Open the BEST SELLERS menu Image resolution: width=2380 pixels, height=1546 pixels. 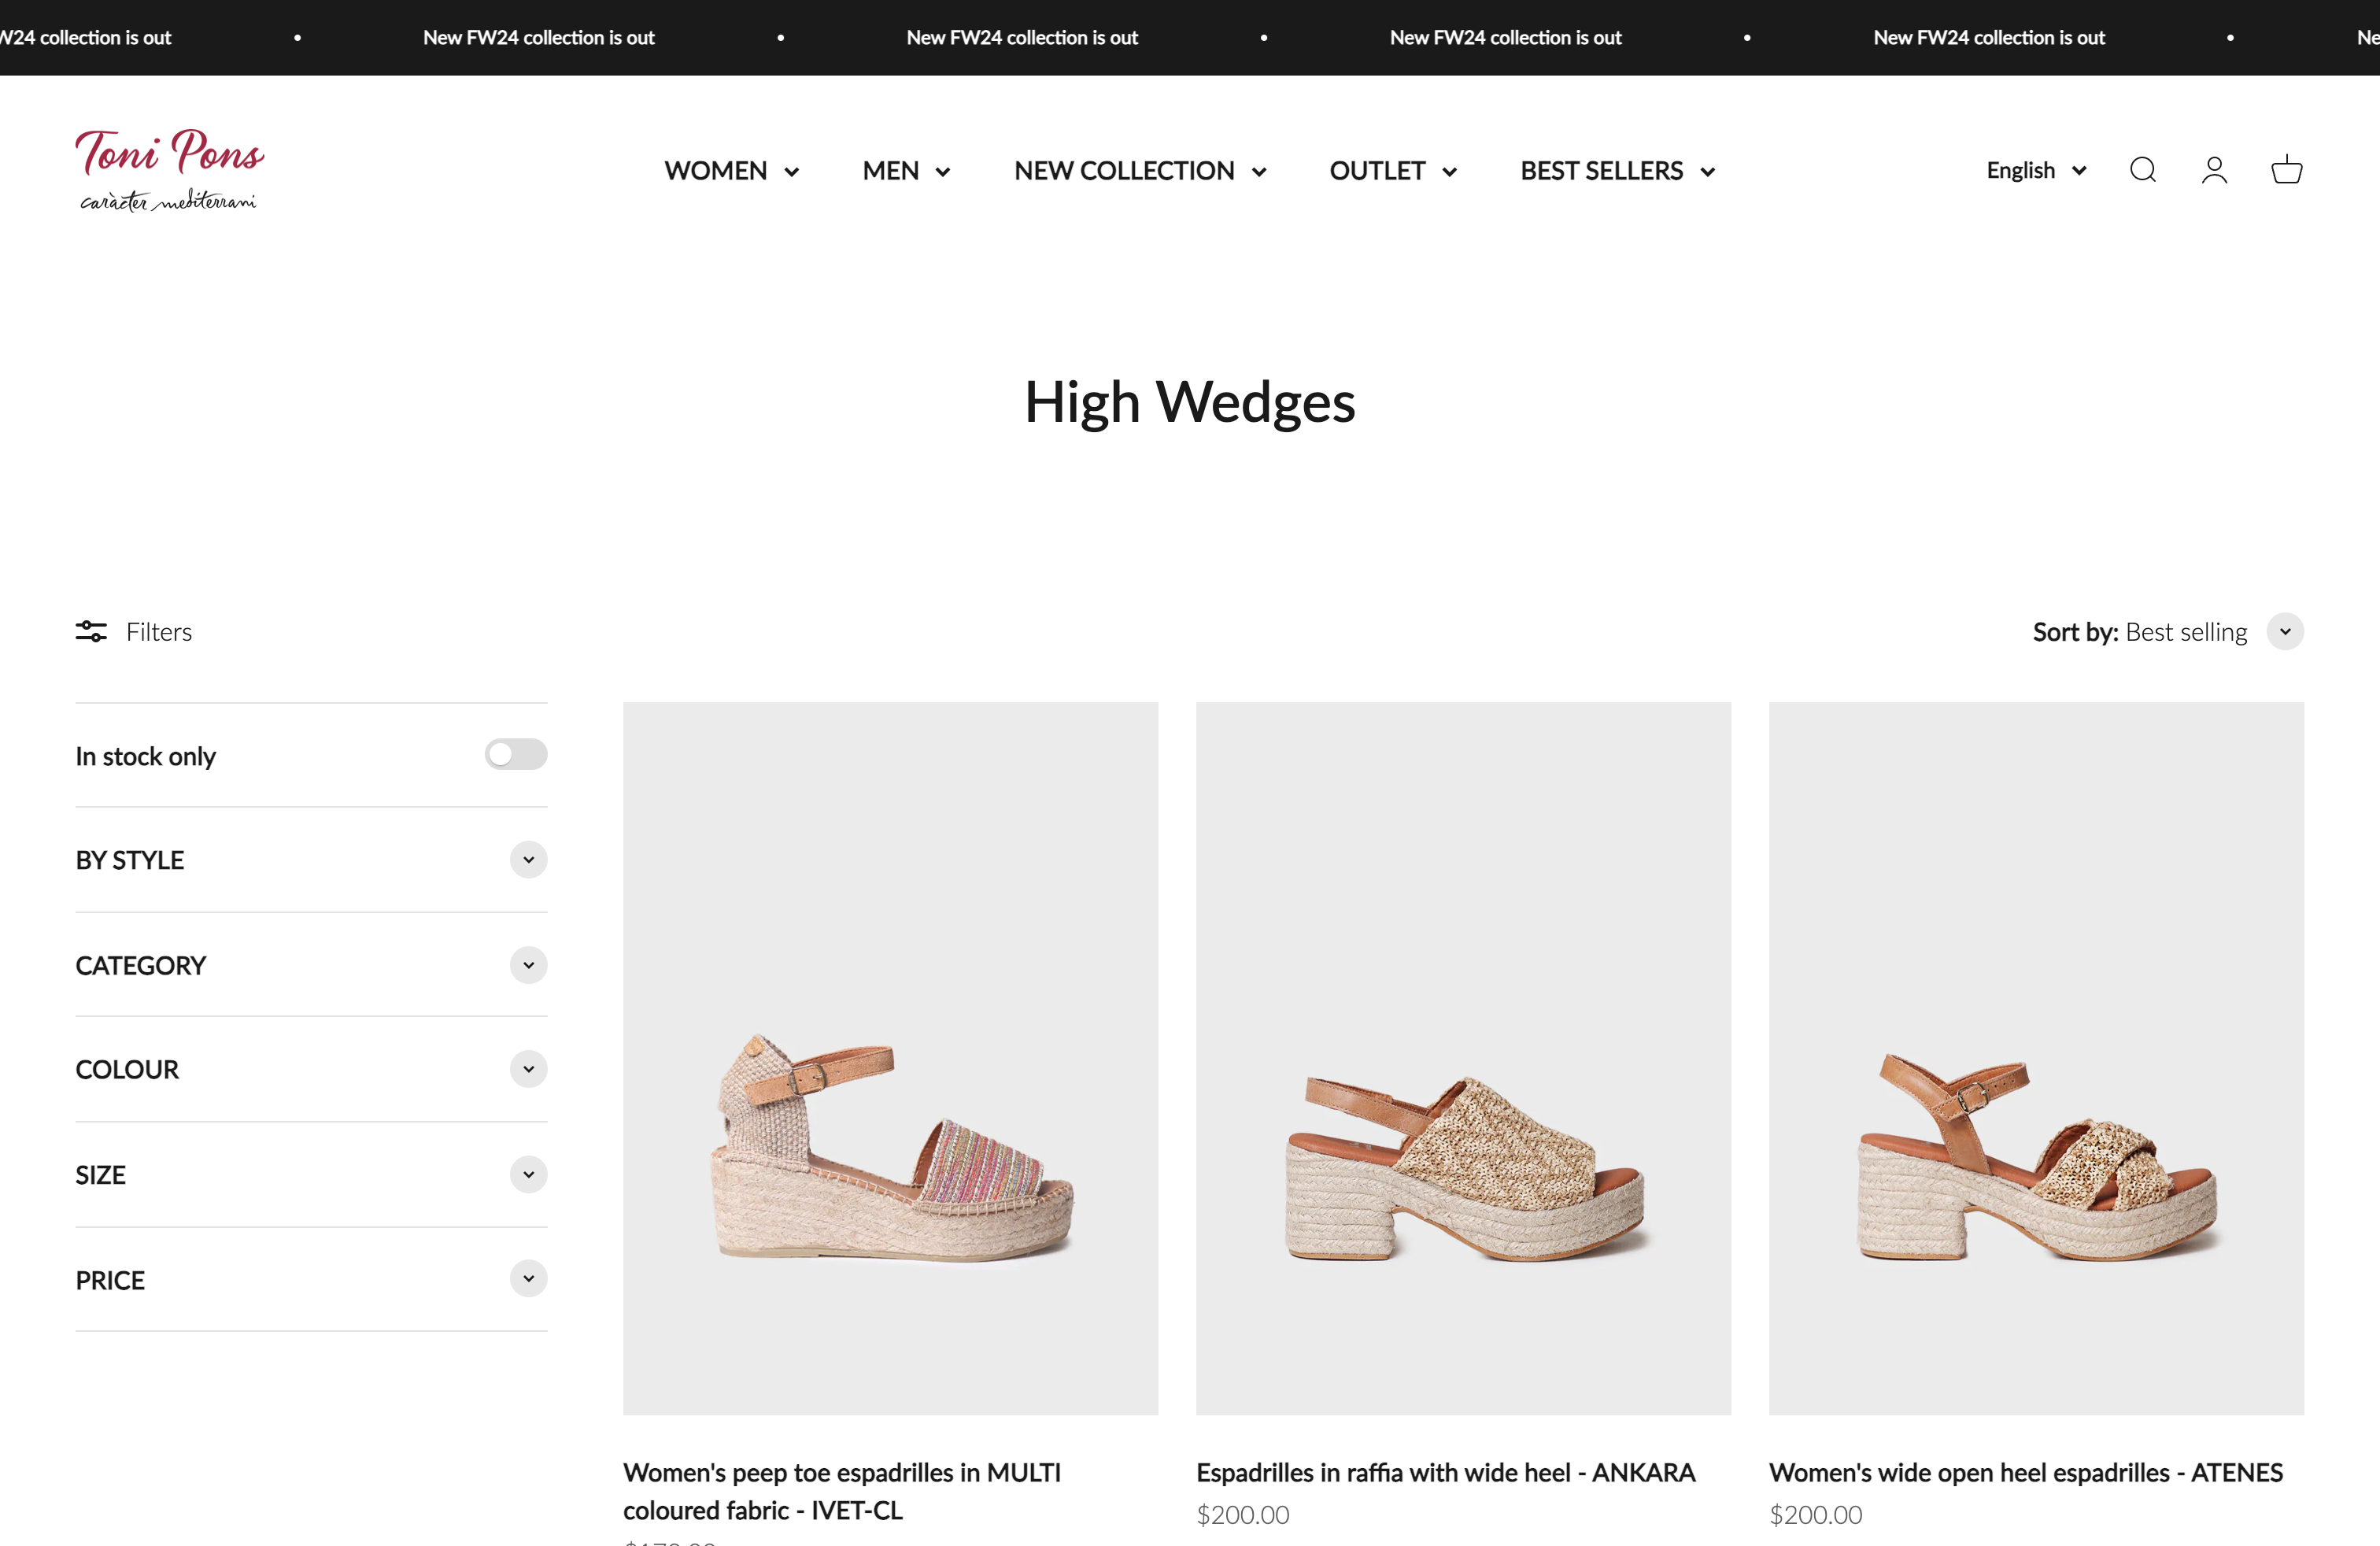point(1617,171)
